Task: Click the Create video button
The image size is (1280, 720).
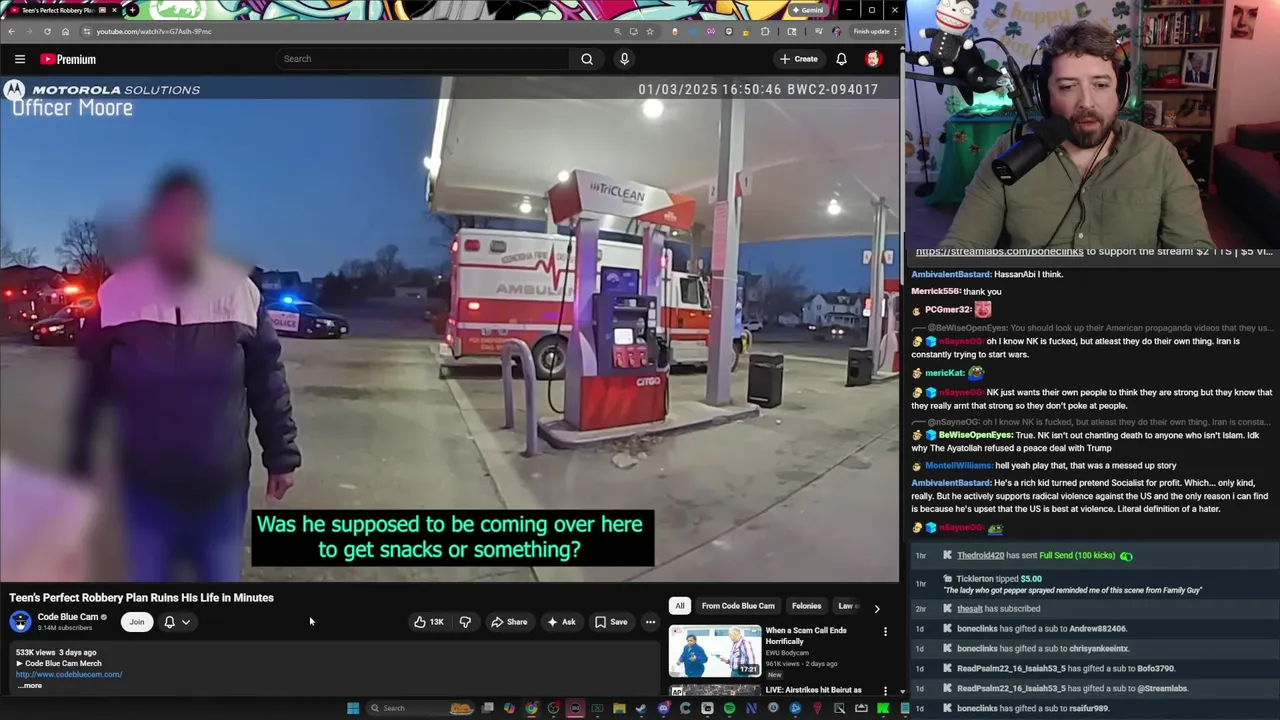Action: click(x=799, y=59)
